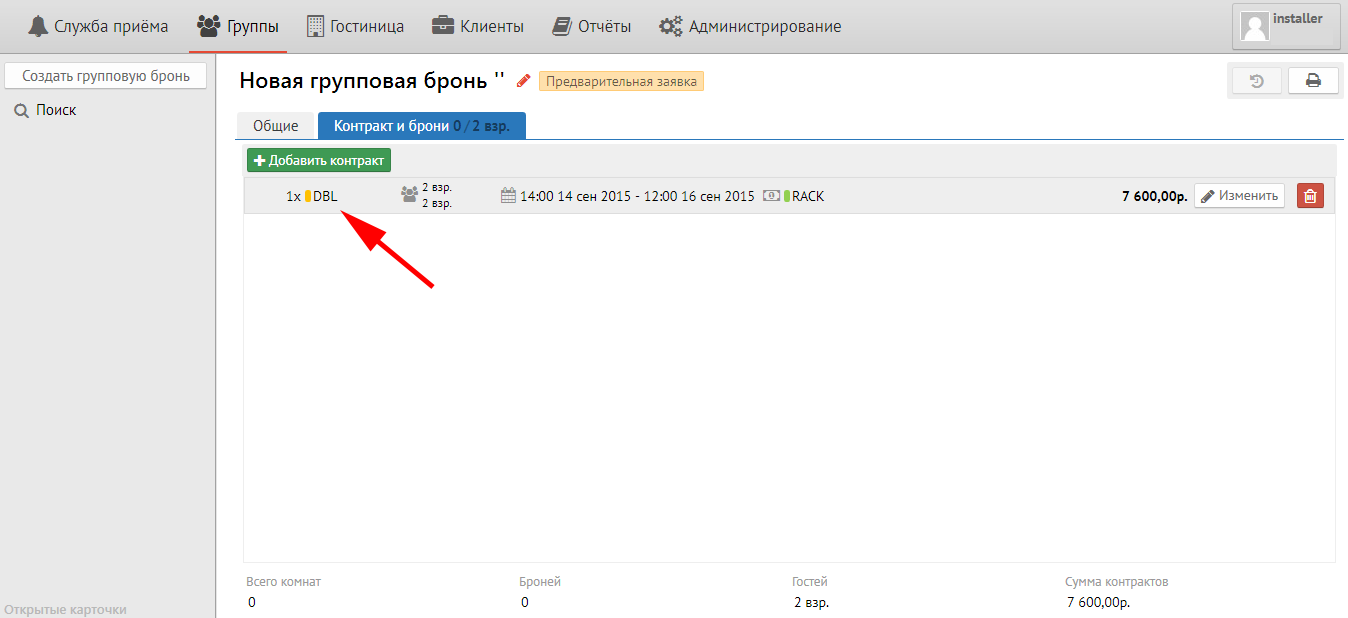
Task: Open the Отчёты menu
Action: [x=591, y=26]
